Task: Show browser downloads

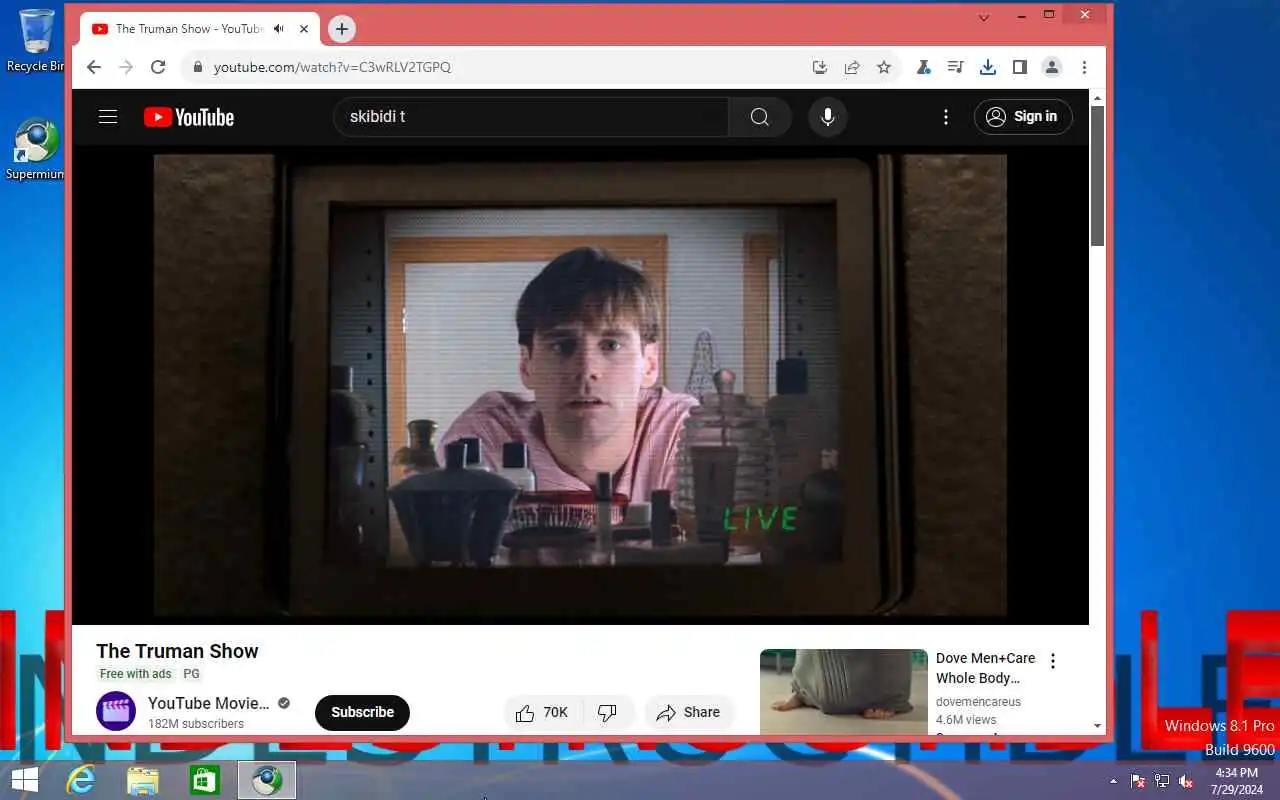Action: pos(988,67)
